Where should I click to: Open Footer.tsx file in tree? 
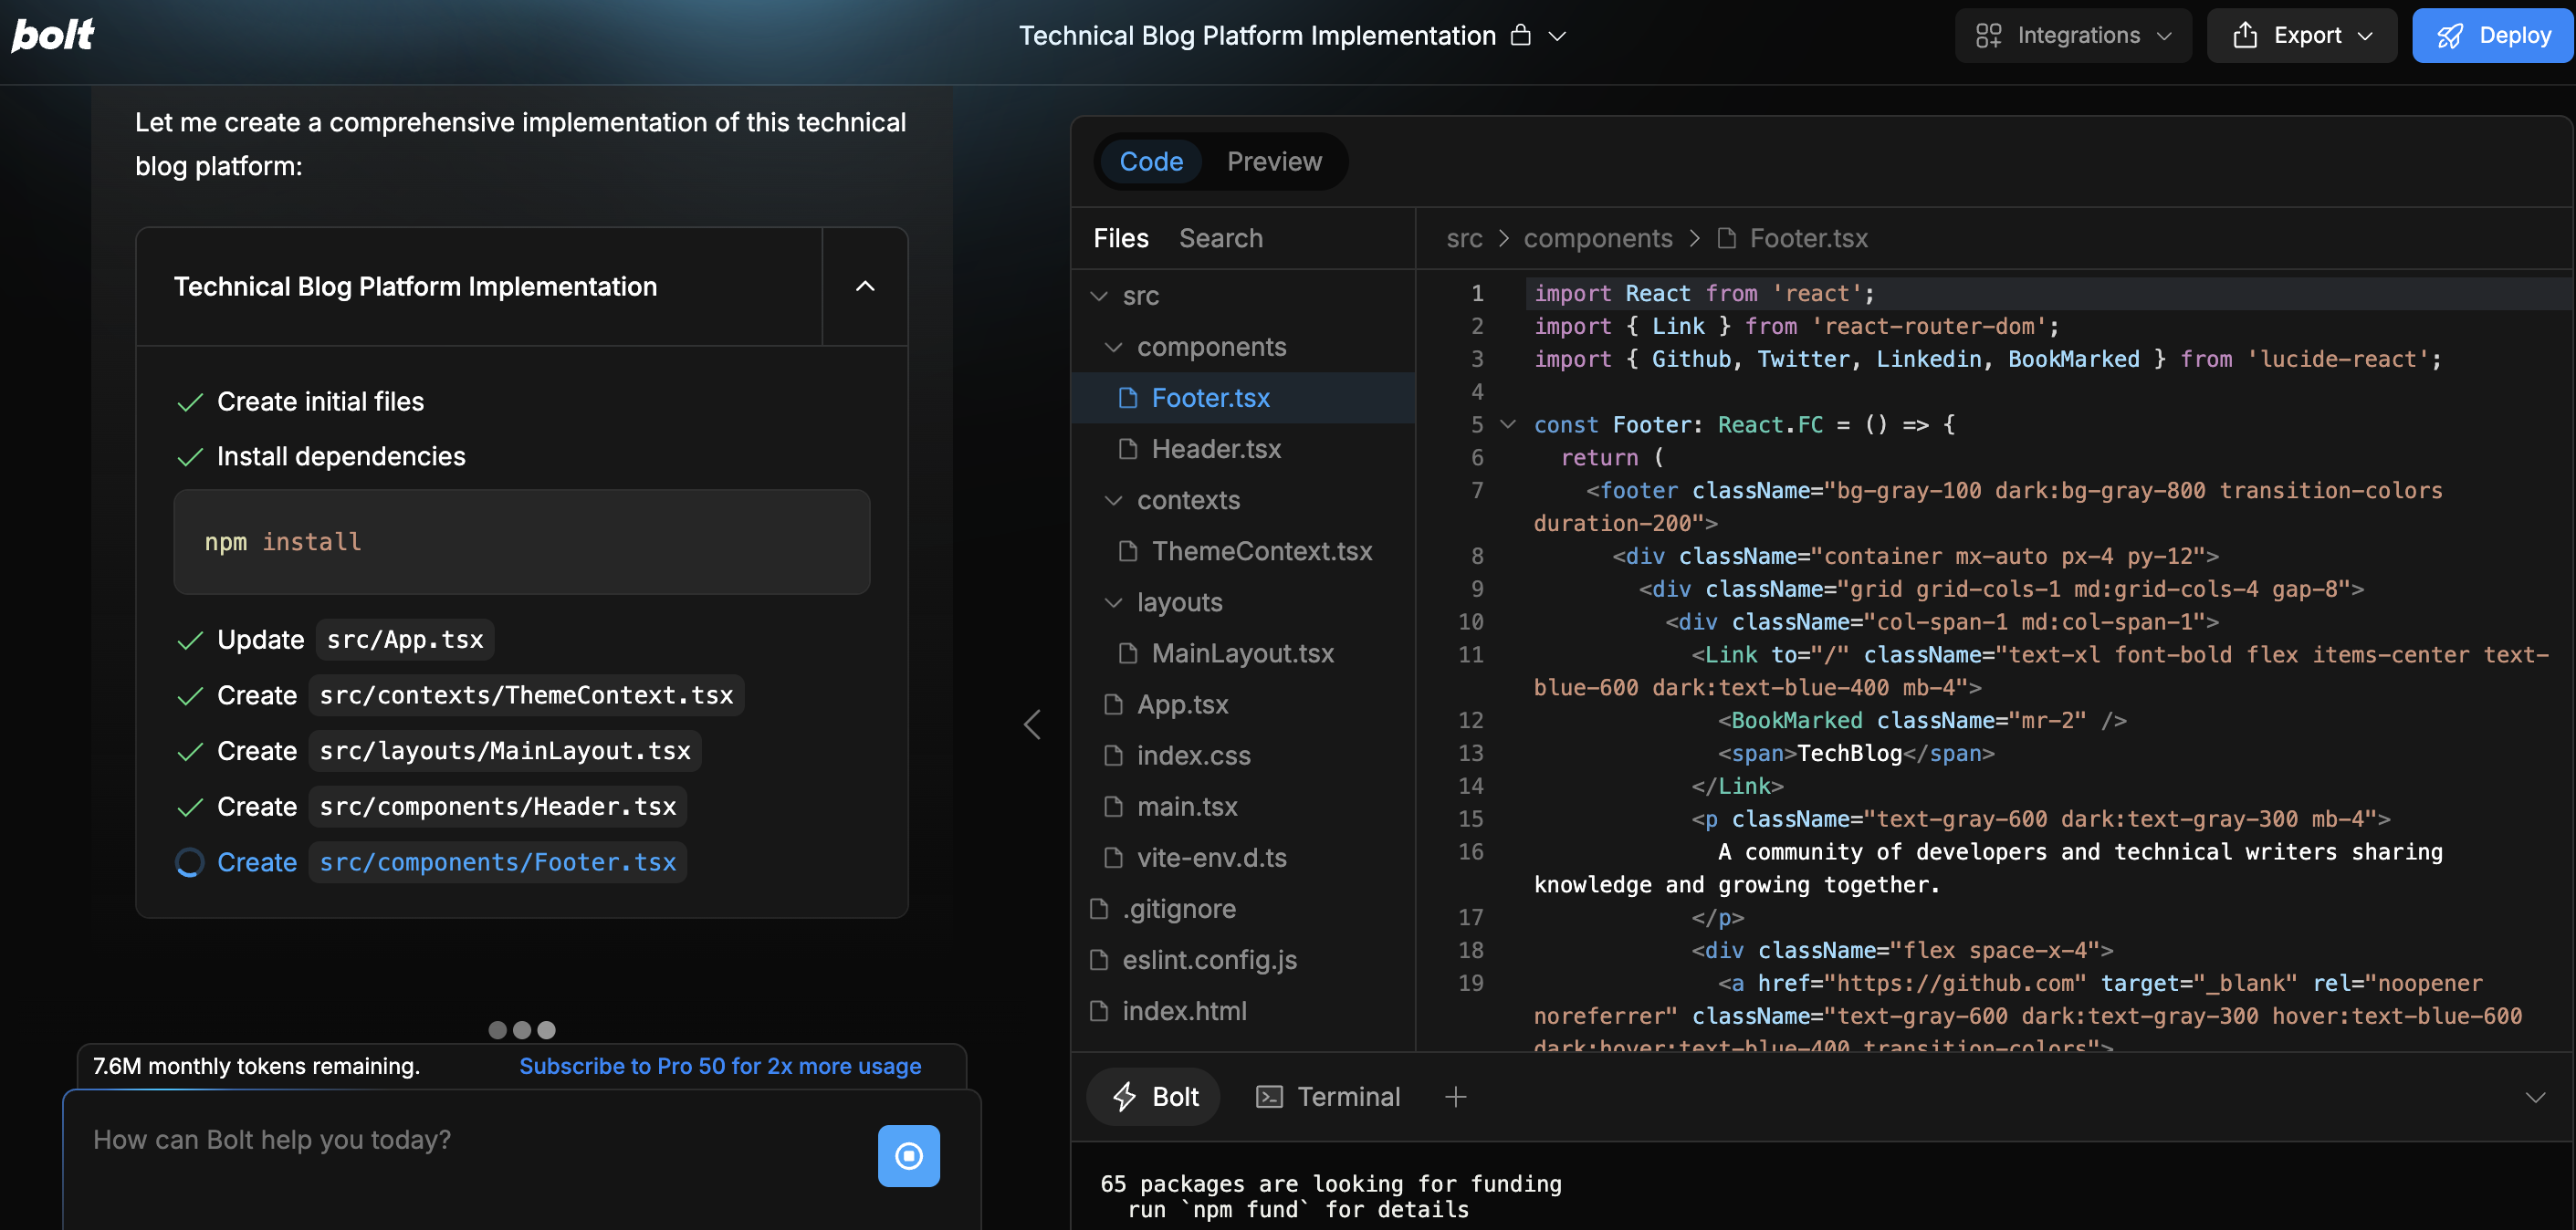1210,398
